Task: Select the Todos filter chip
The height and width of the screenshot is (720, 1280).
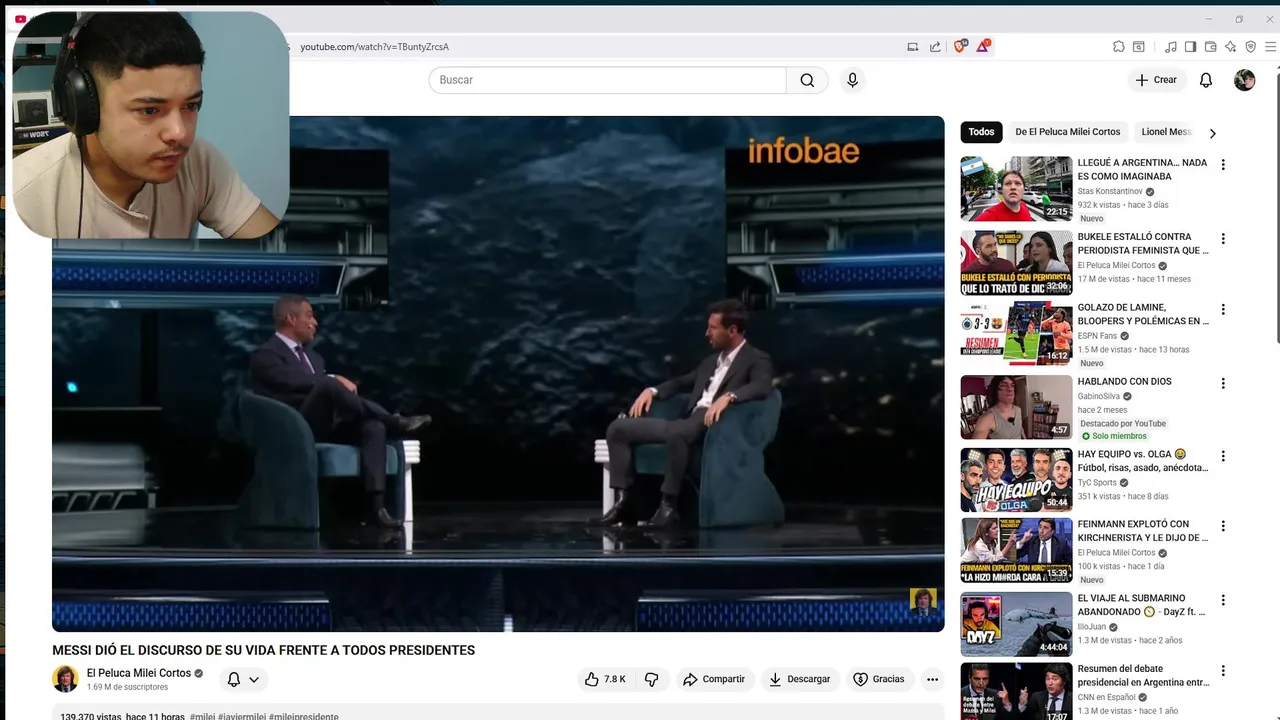Action: coord(981,132)
